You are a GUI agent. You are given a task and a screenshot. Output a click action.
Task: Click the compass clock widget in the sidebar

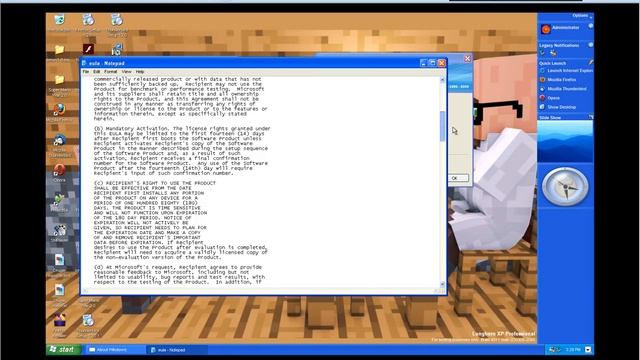pyautogui.click(x=565, y=187)
